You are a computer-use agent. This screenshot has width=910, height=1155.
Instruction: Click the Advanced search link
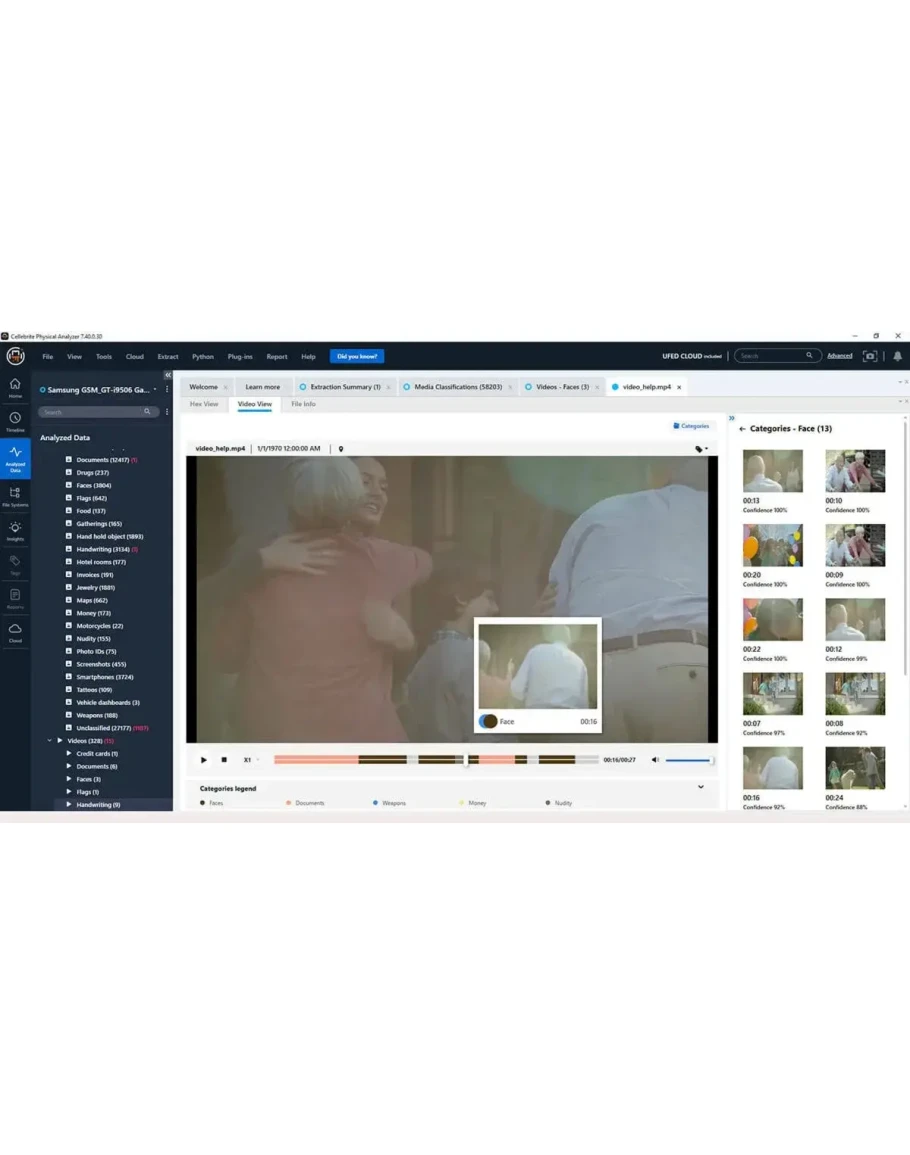pos(840,356)
